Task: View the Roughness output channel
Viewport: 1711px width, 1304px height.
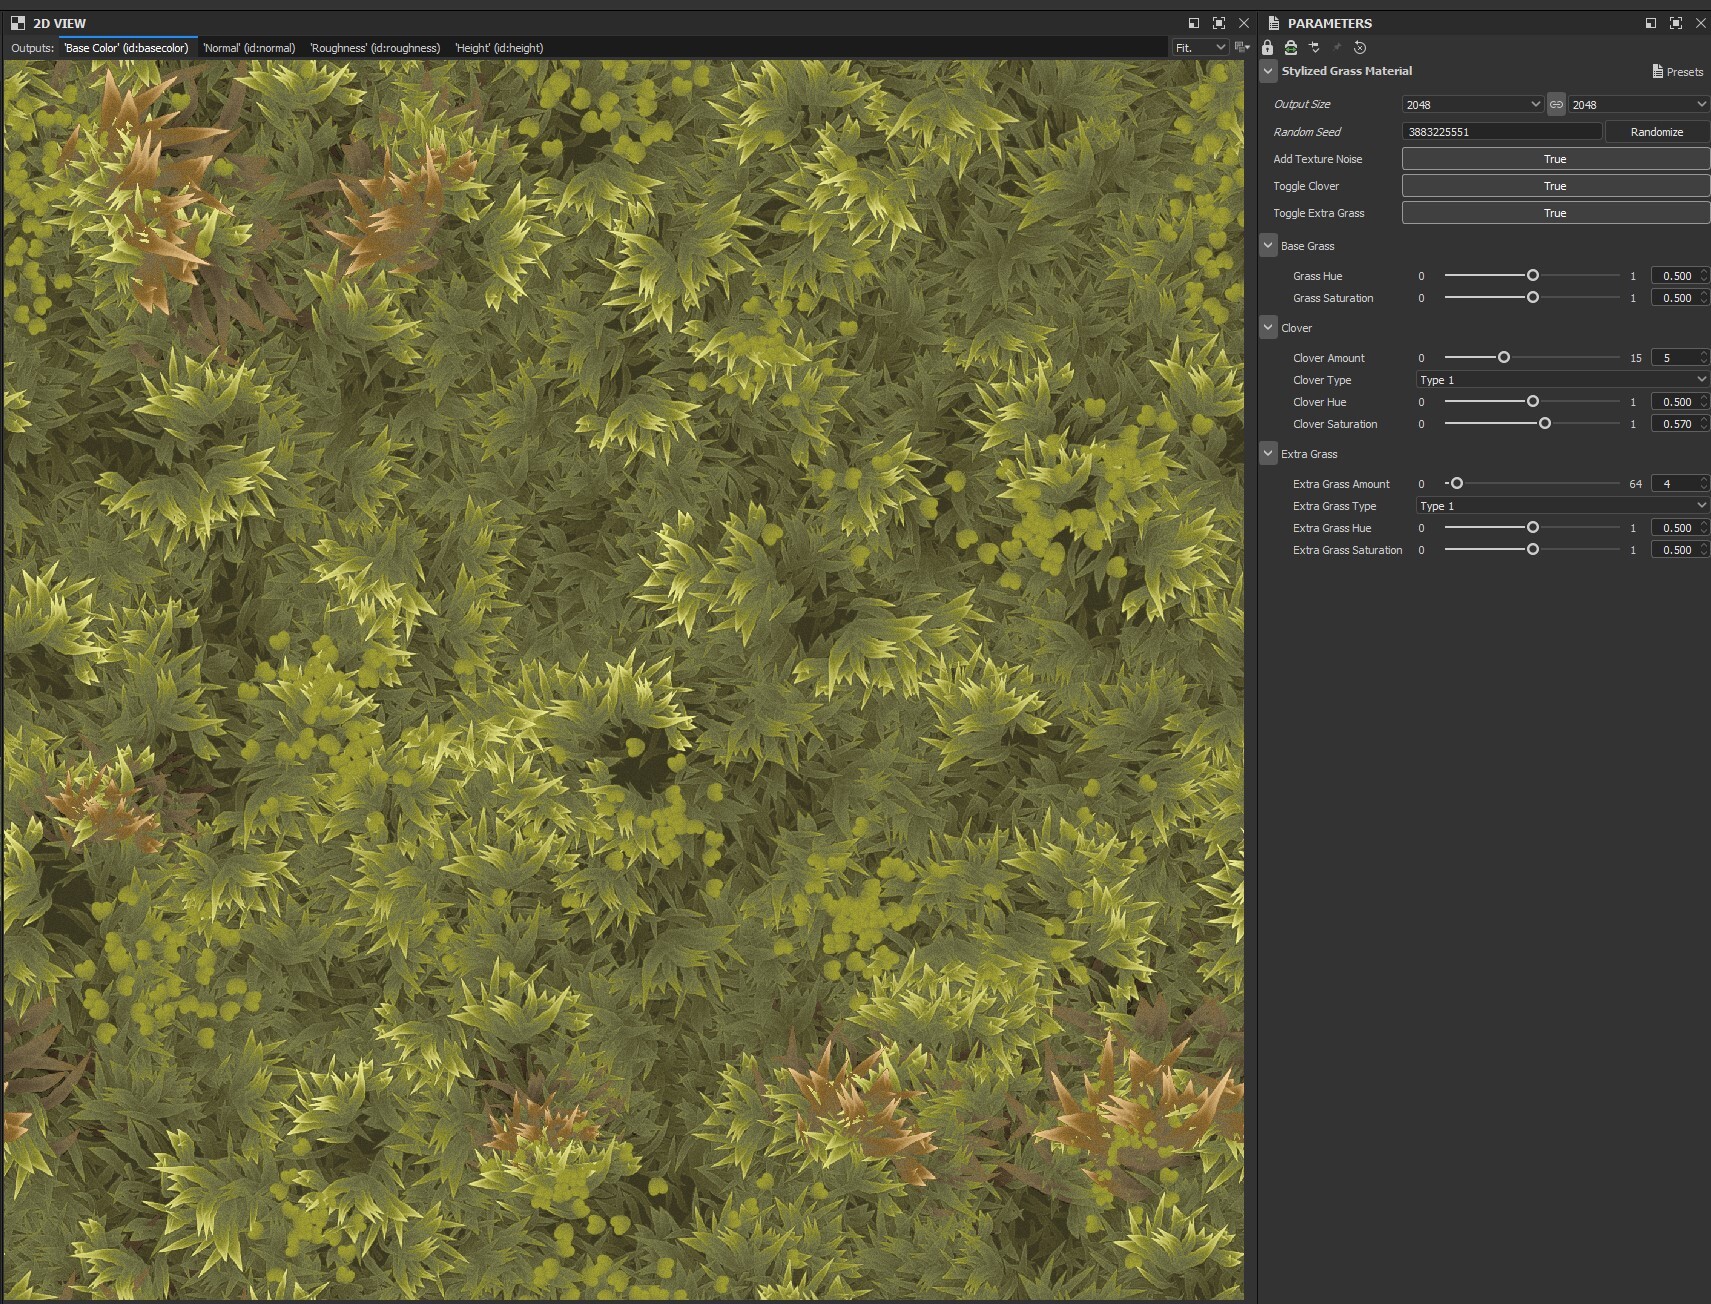Action: coord(374,47)
